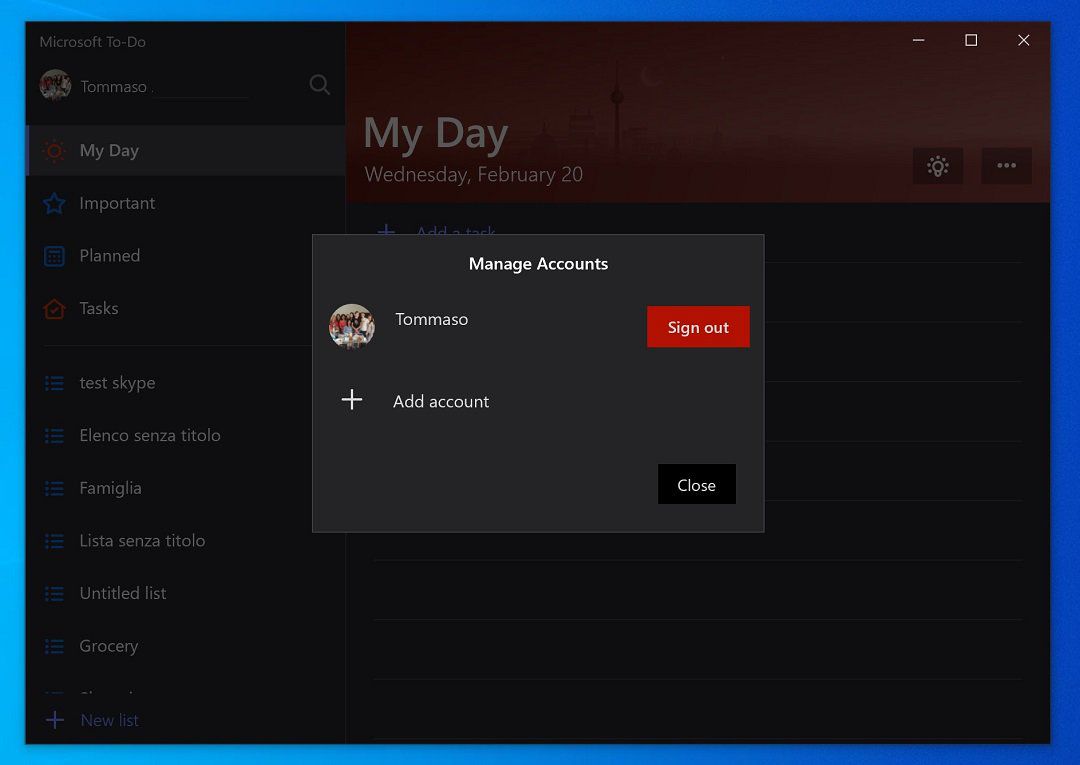Click the sidebar profile avatar
The image size is (1080, 765).
(55, 85)
